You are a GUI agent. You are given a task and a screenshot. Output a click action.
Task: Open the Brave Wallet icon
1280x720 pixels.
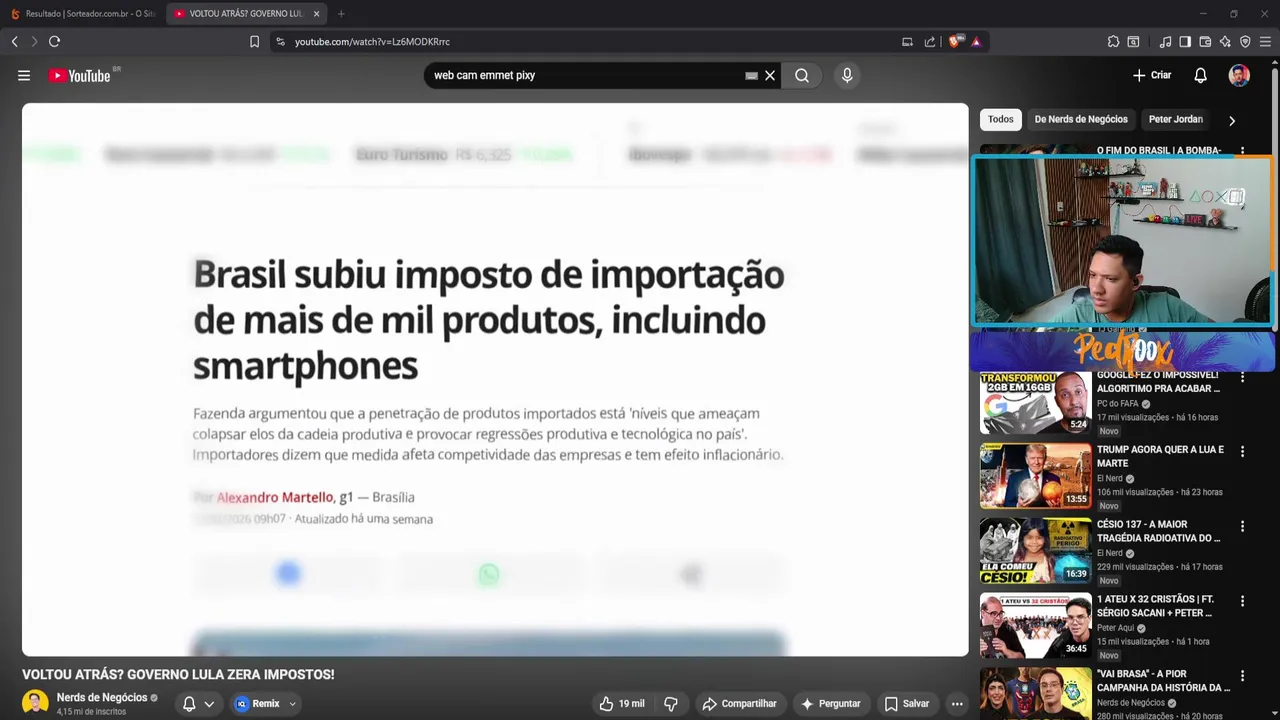[1205, 42]
